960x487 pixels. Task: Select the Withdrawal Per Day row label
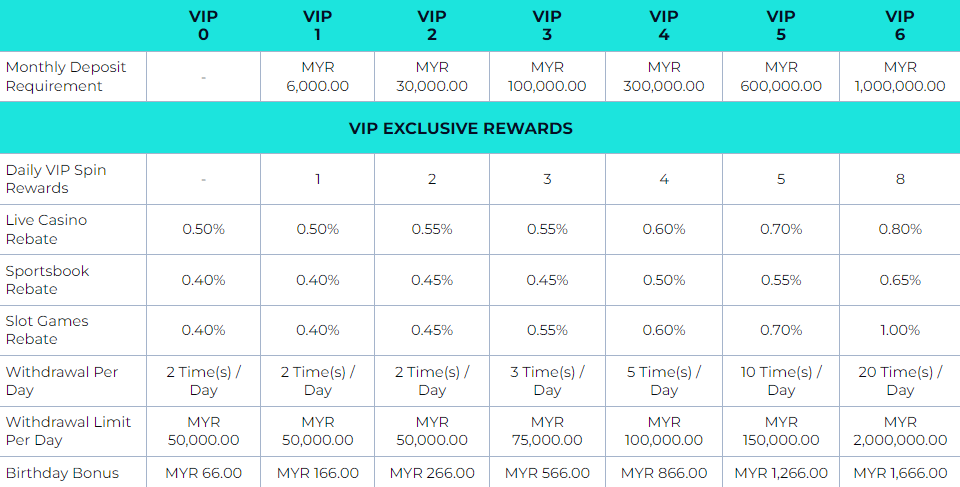coord(62,381)
